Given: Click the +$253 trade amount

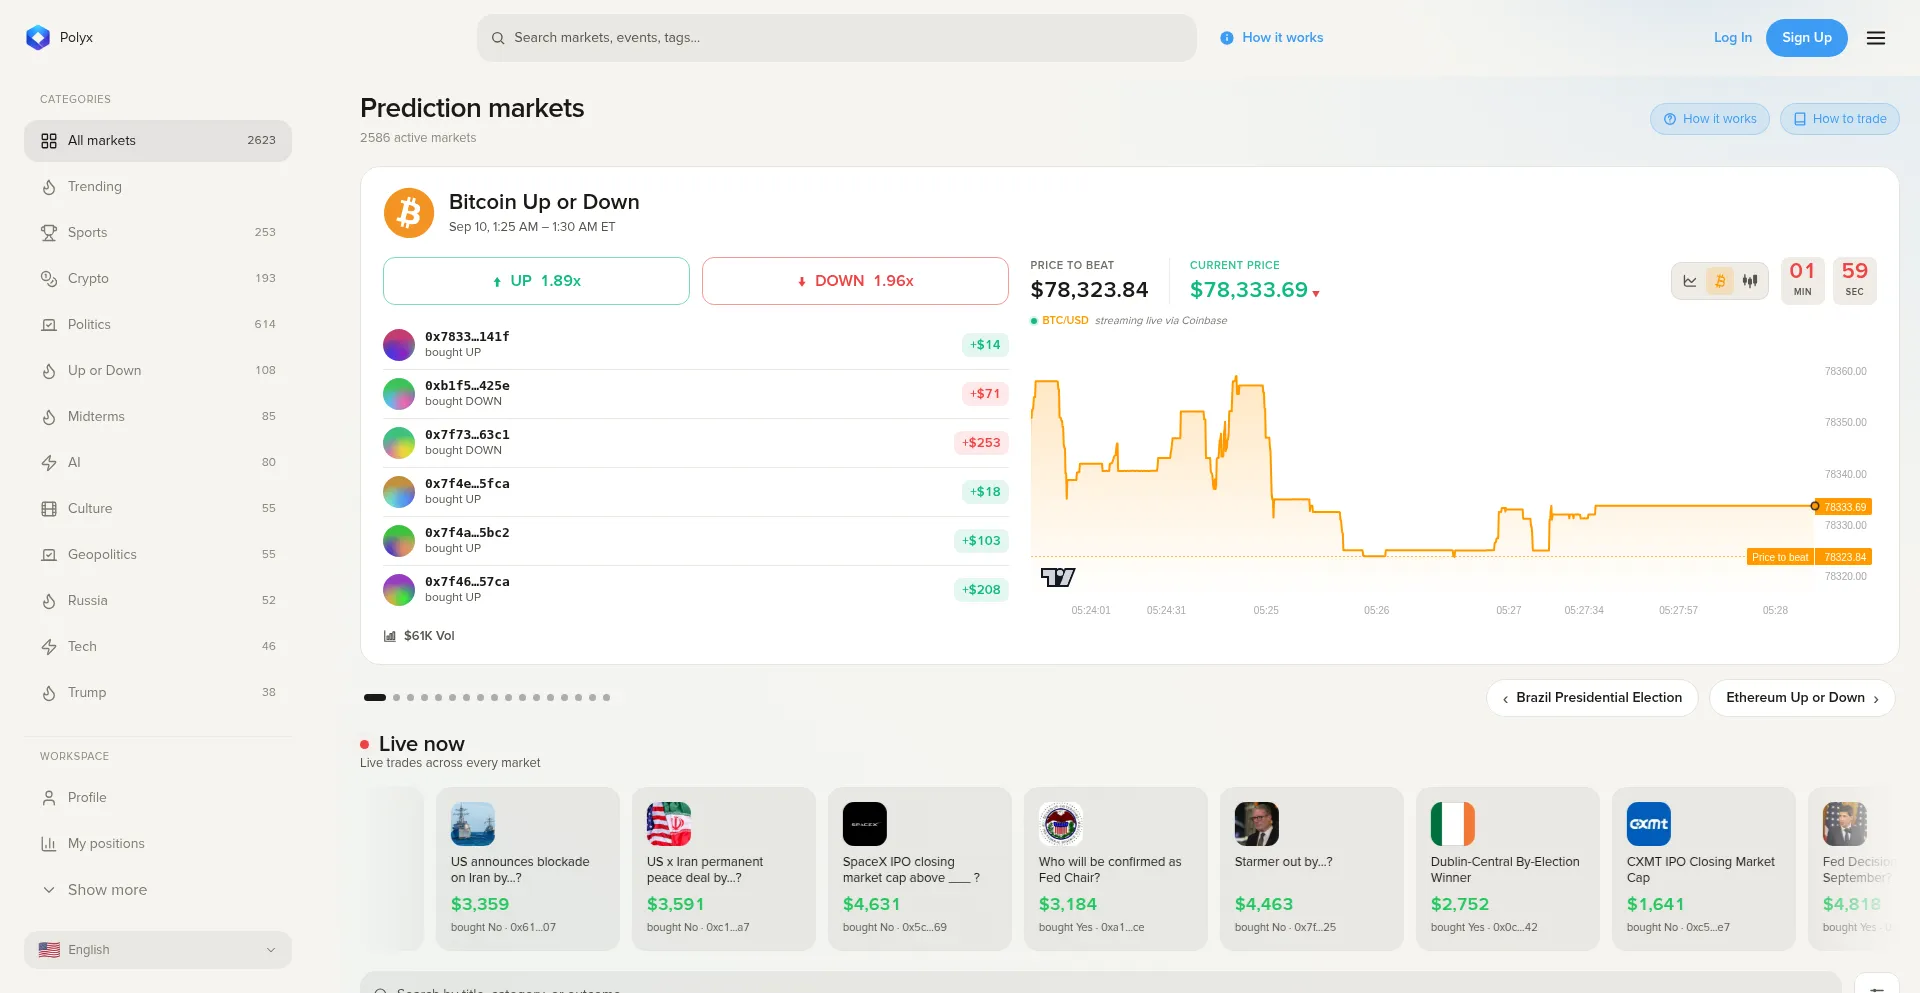Looking at the screenshot, I should (981, 443).
